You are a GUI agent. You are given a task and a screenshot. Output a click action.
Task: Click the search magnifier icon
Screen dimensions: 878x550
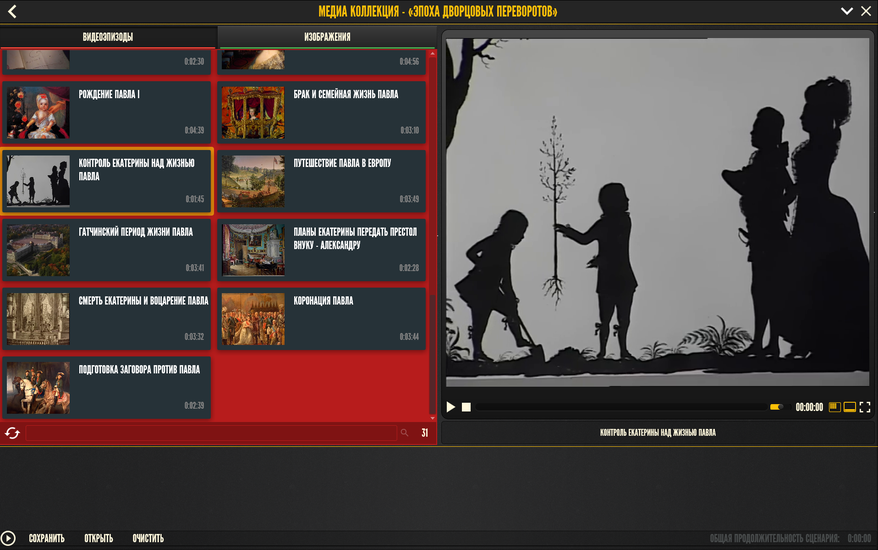[404, 433]
